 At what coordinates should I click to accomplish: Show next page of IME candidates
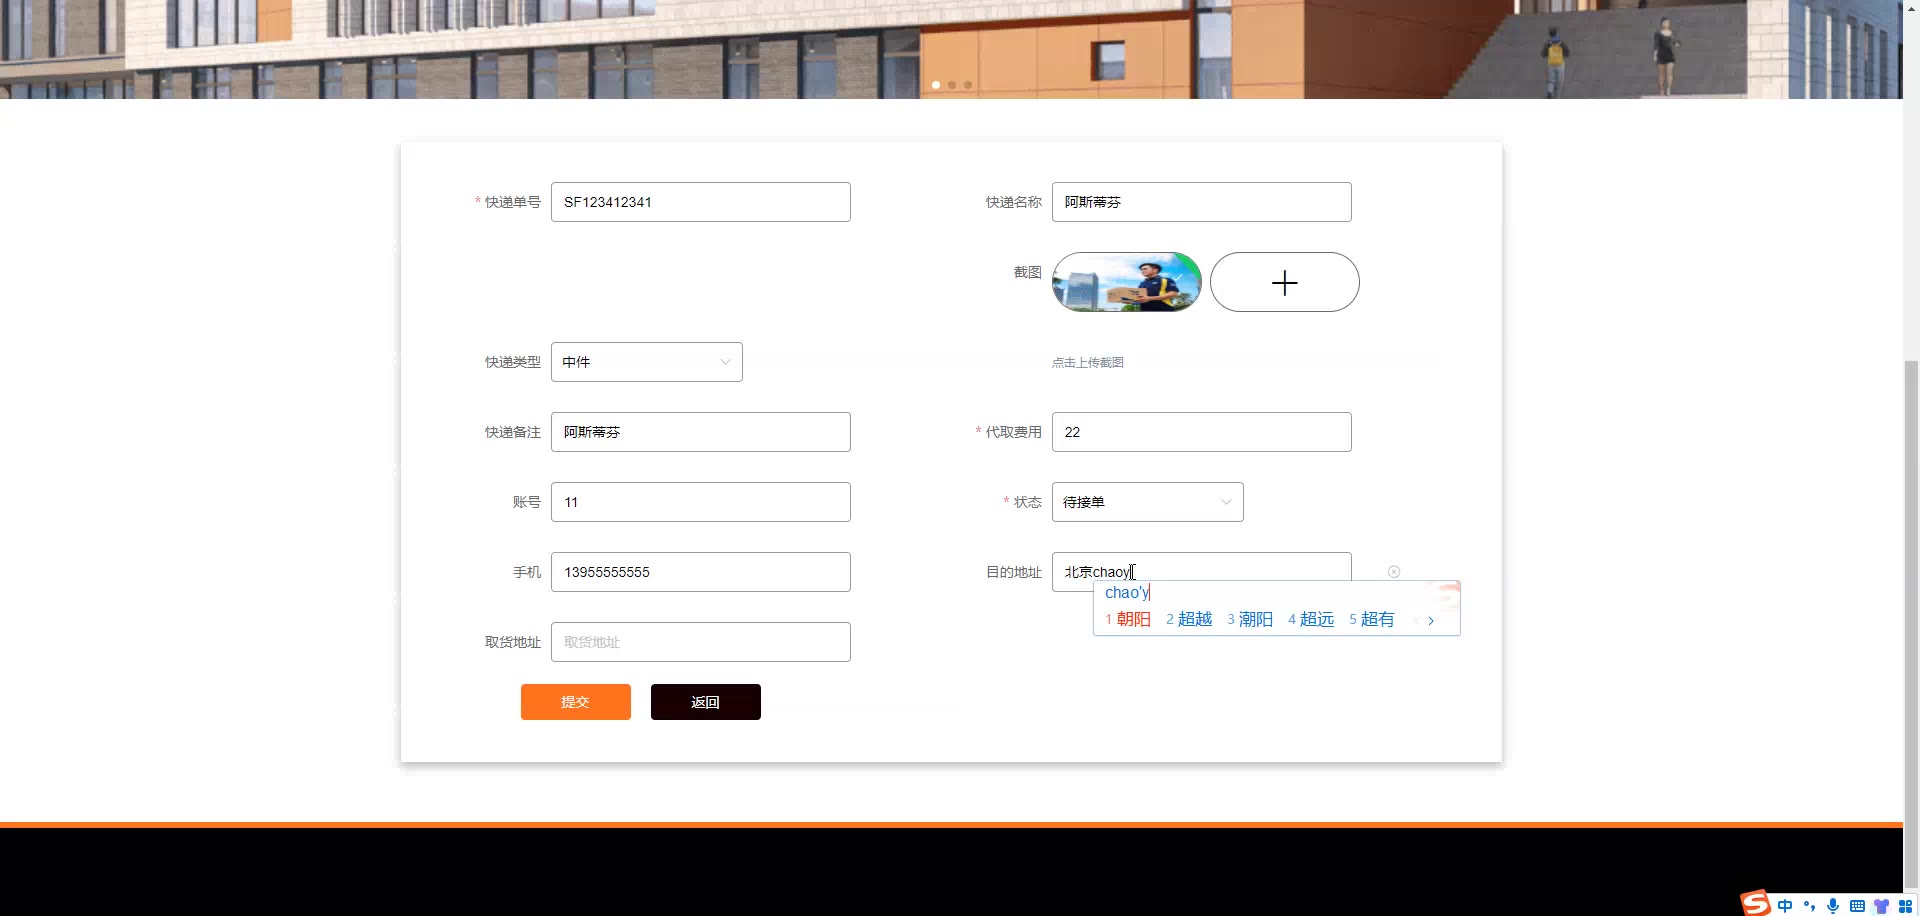click(1431, 621)
